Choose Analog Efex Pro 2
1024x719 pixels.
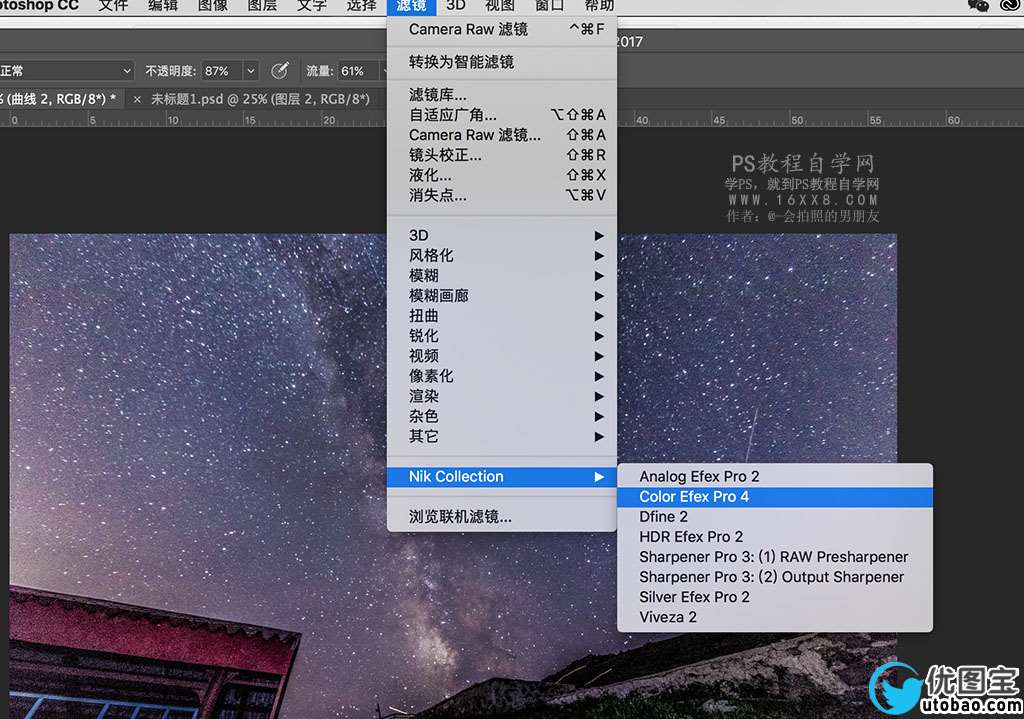699,477
